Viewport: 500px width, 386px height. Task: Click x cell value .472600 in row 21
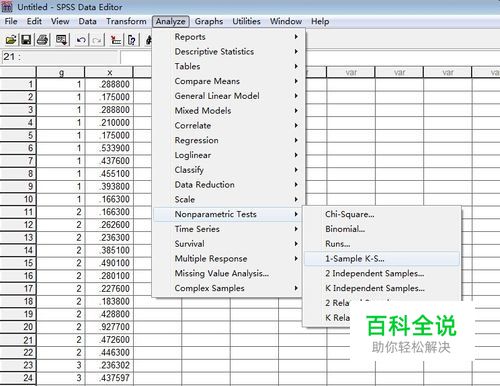coord(109,340)
